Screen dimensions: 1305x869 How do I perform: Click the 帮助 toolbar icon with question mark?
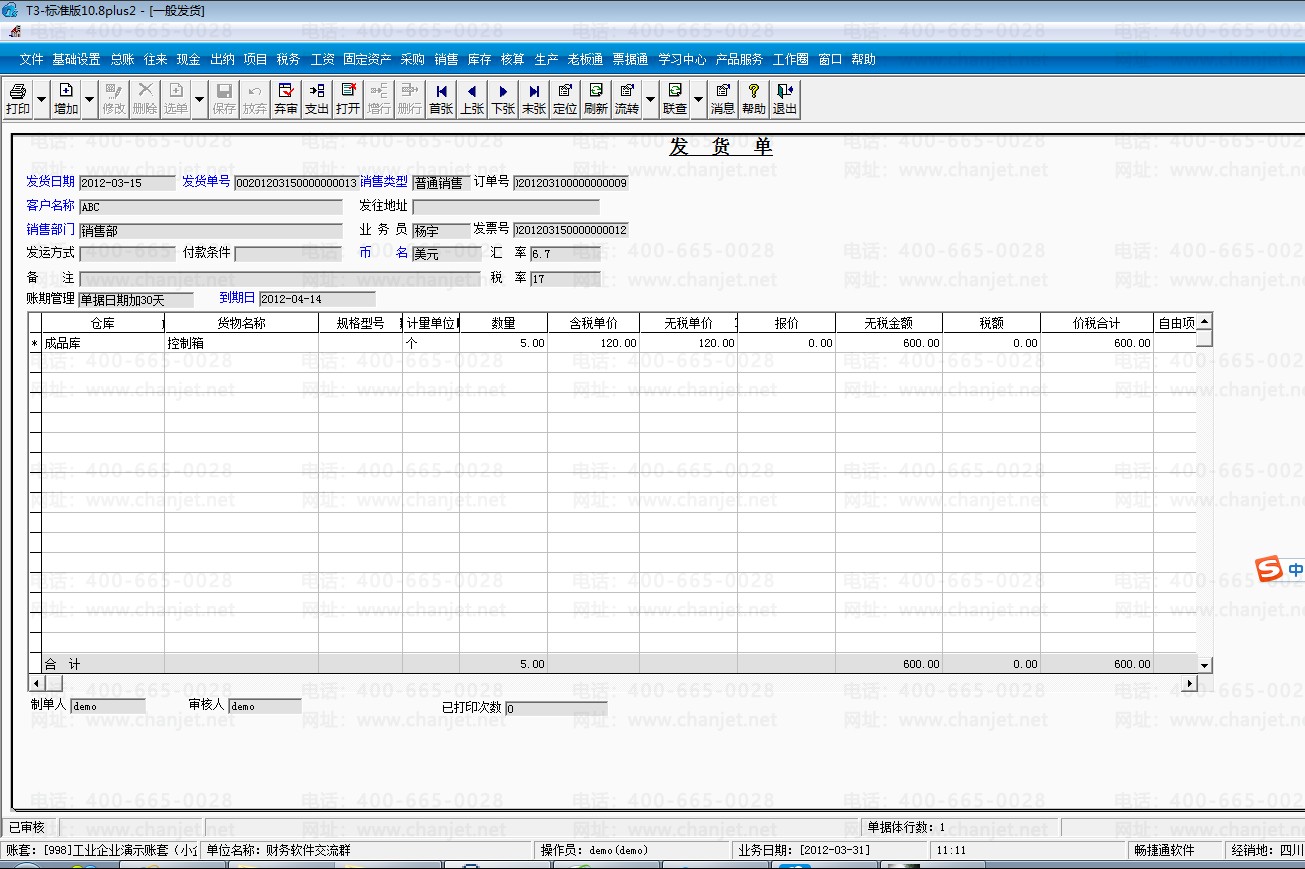point(754,99)
